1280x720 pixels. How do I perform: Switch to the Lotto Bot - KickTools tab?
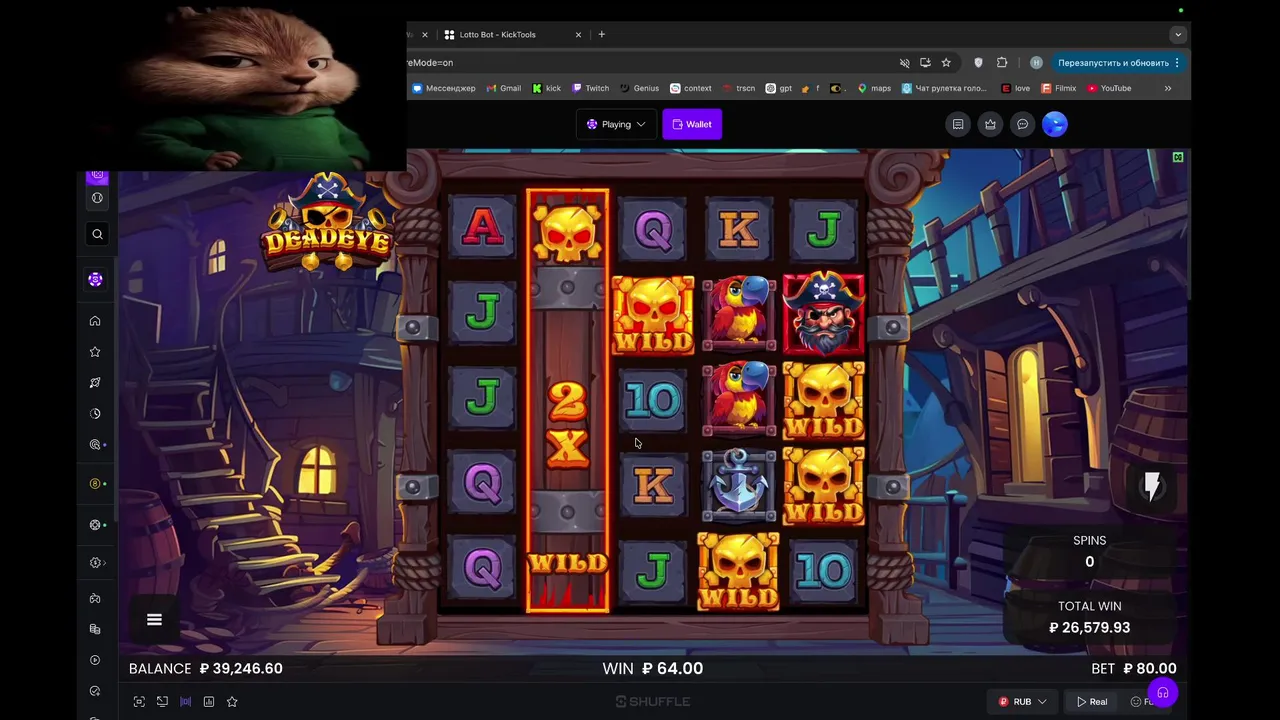point(511,35)
